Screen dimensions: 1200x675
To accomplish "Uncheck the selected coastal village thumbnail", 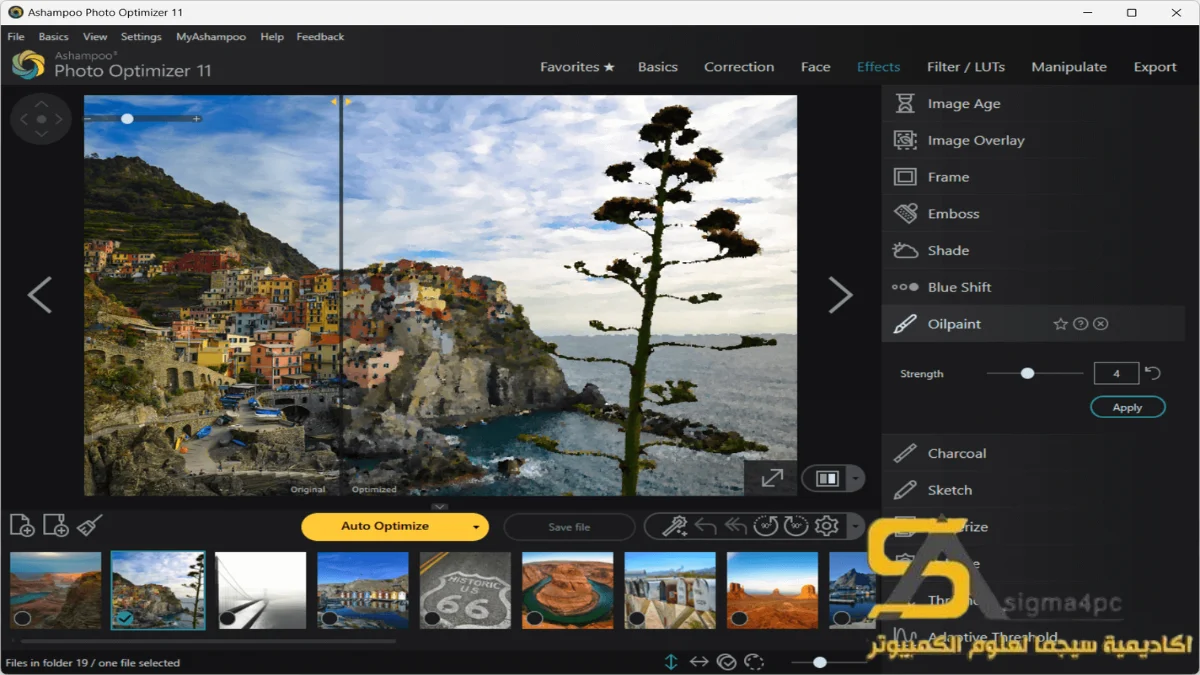I will [125, 618].
